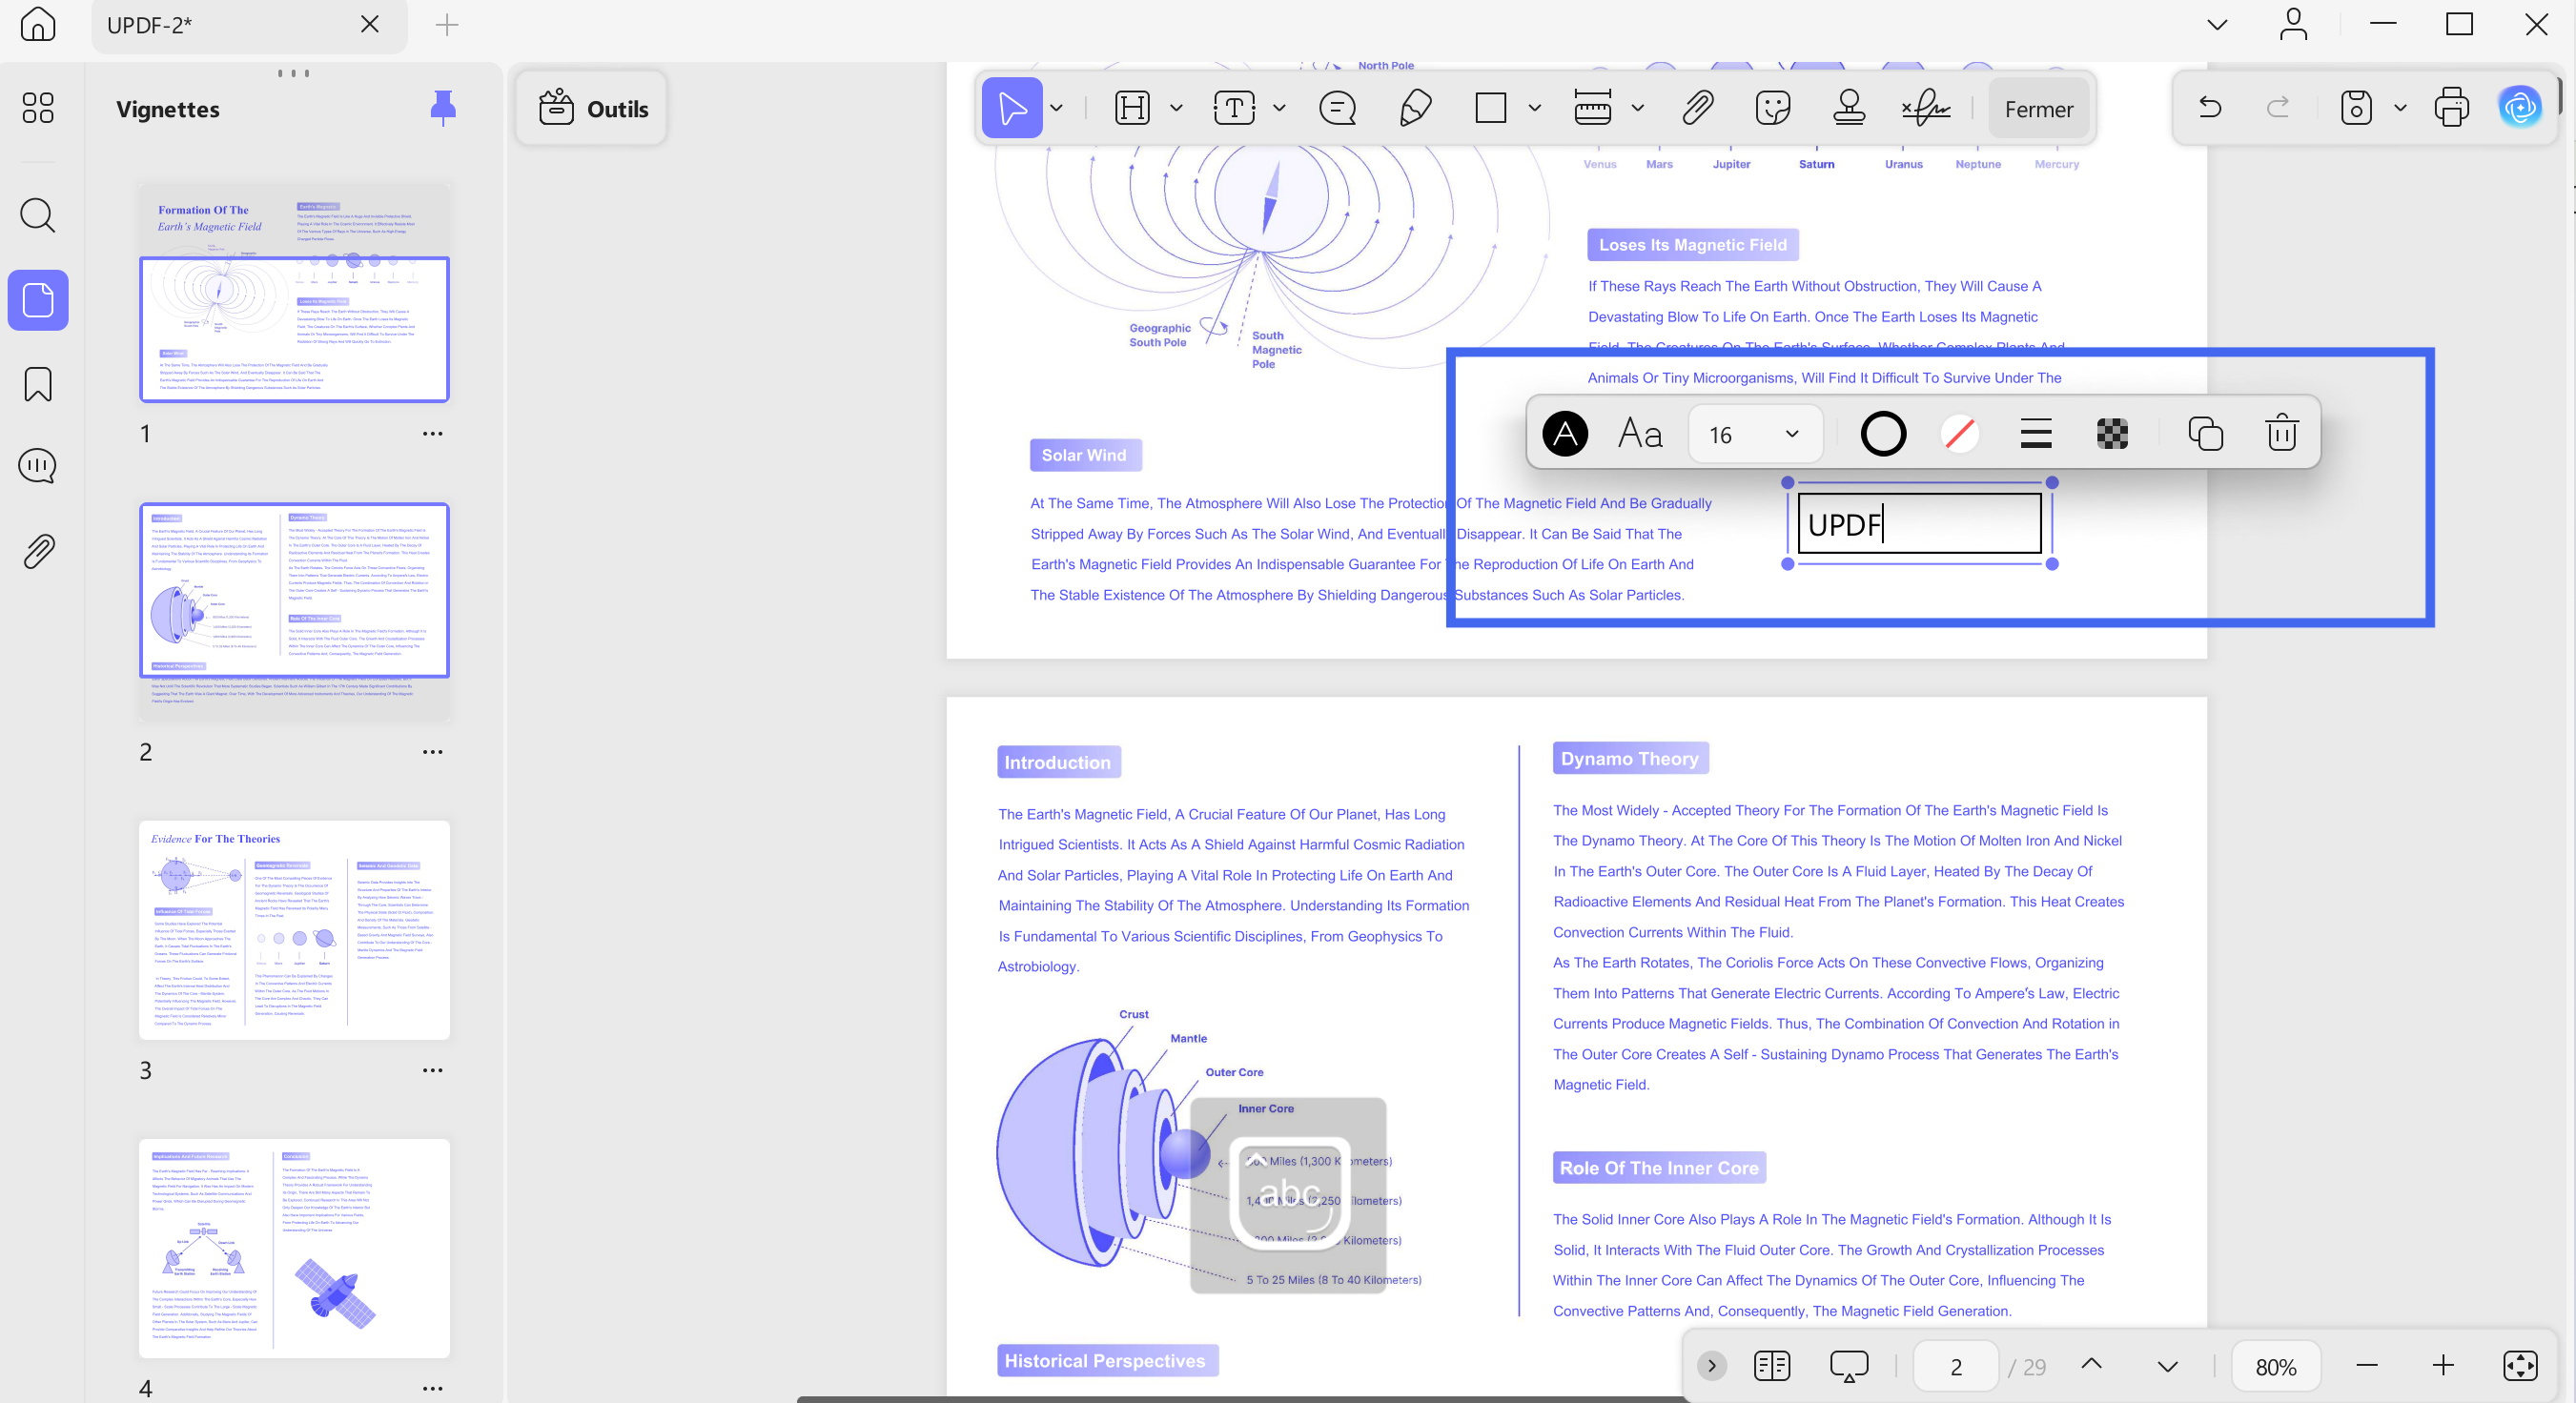Expand the save options arrow
The image size is (2576, 1403).
click(x=2400, y=108)
